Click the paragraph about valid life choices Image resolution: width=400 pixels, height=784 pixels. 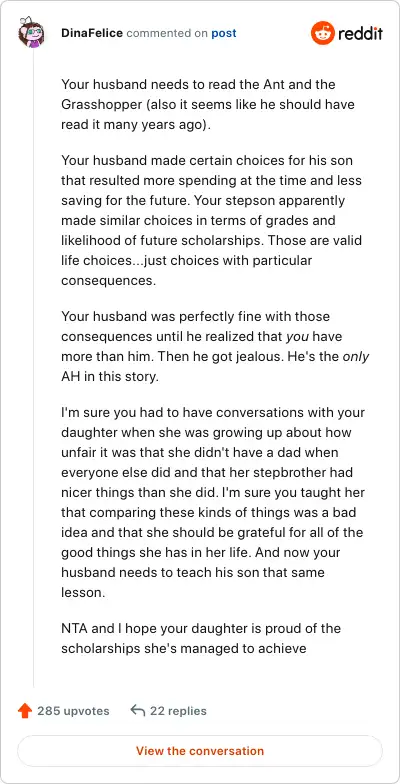click(x=212, y=220)
